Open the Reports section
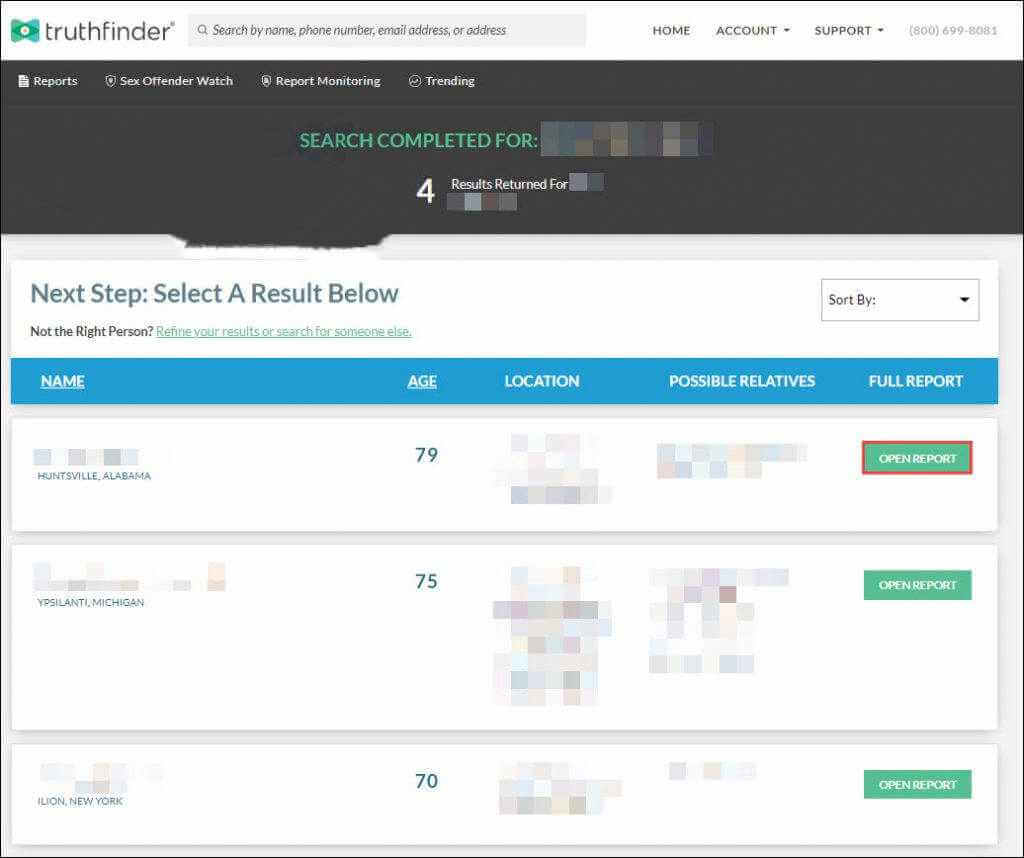This screenshot has height=858, width=1024. click(x=48, y=81)
